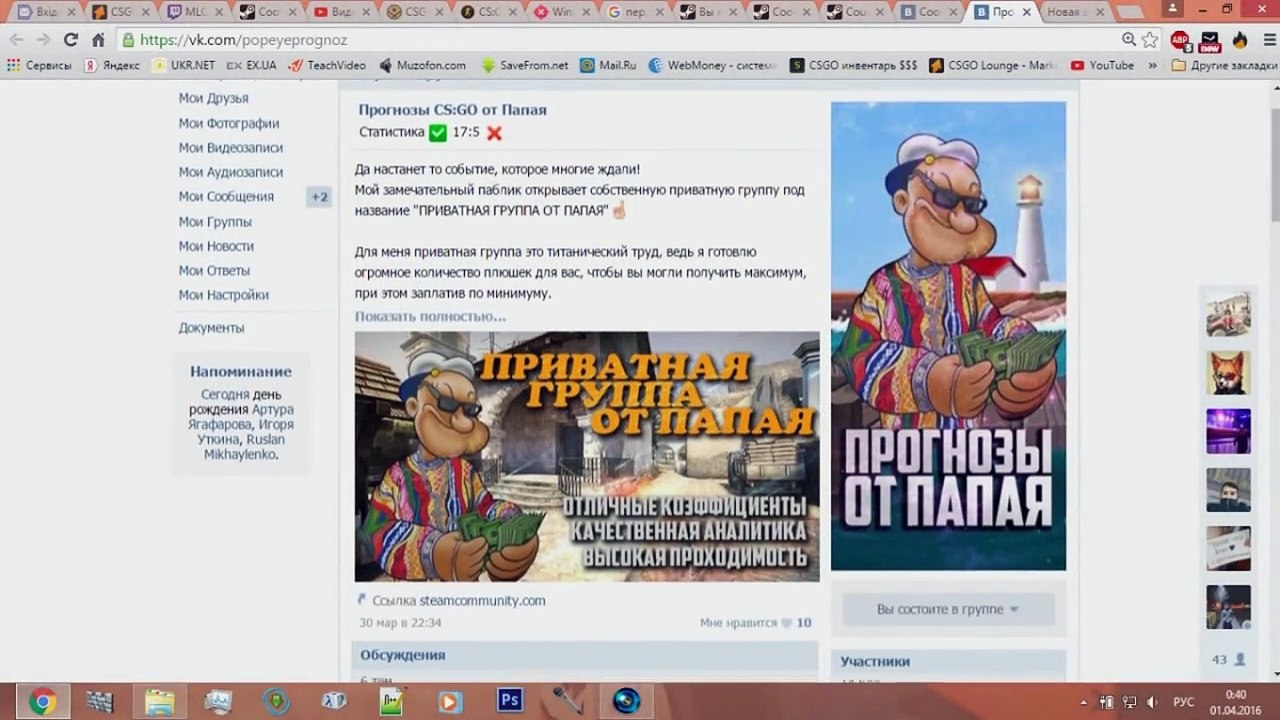Open Мои Фотографии in the sidebar

pyautogui.click(x=229, y=123)
